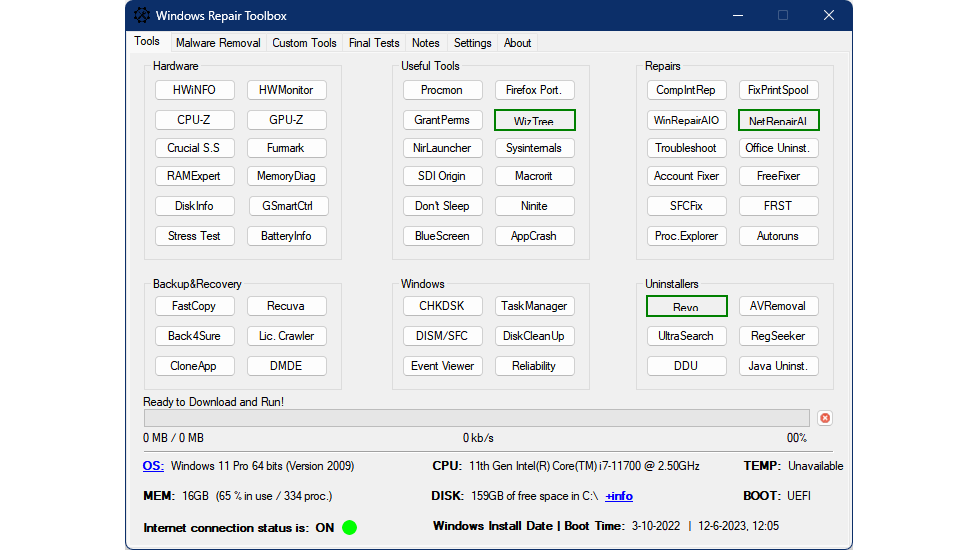
Task: Run Account Fixer
Action: click(687, 176)
